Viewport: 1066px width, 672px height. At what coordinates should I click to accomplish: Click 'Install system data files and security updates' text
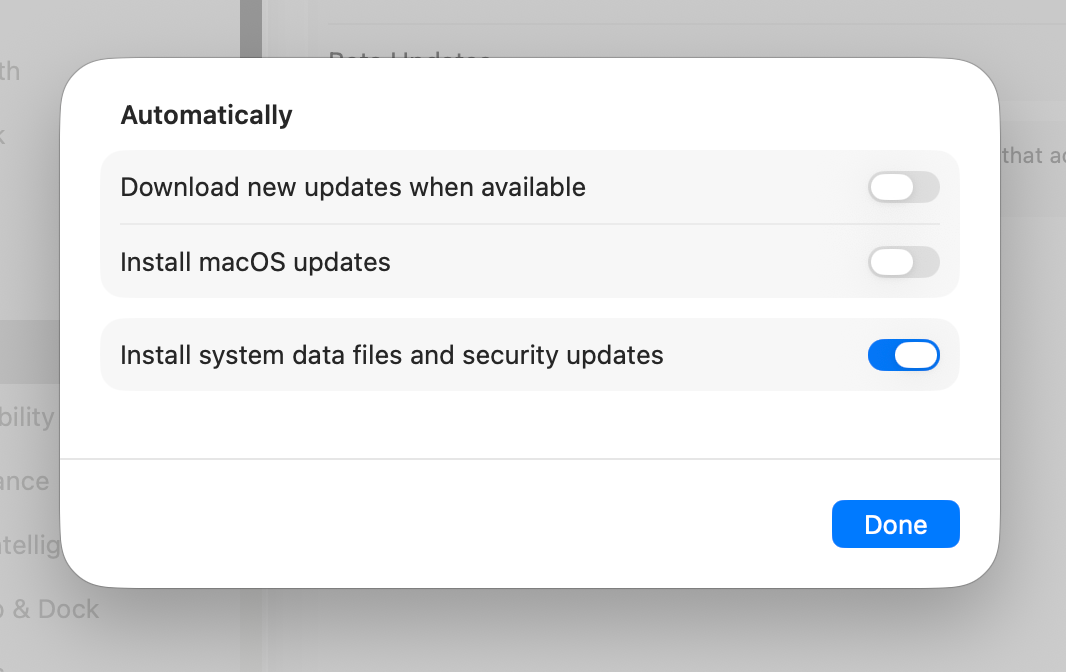[391, 355]
